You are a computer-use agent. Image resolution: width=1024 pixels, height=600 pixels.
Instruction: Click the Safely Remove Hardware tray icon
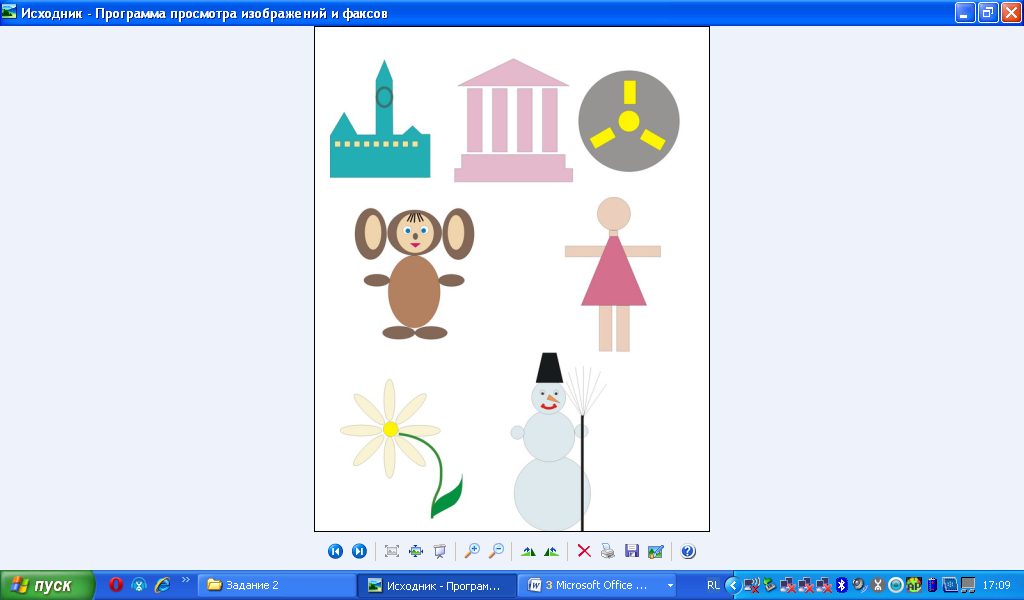coord(770,585)
